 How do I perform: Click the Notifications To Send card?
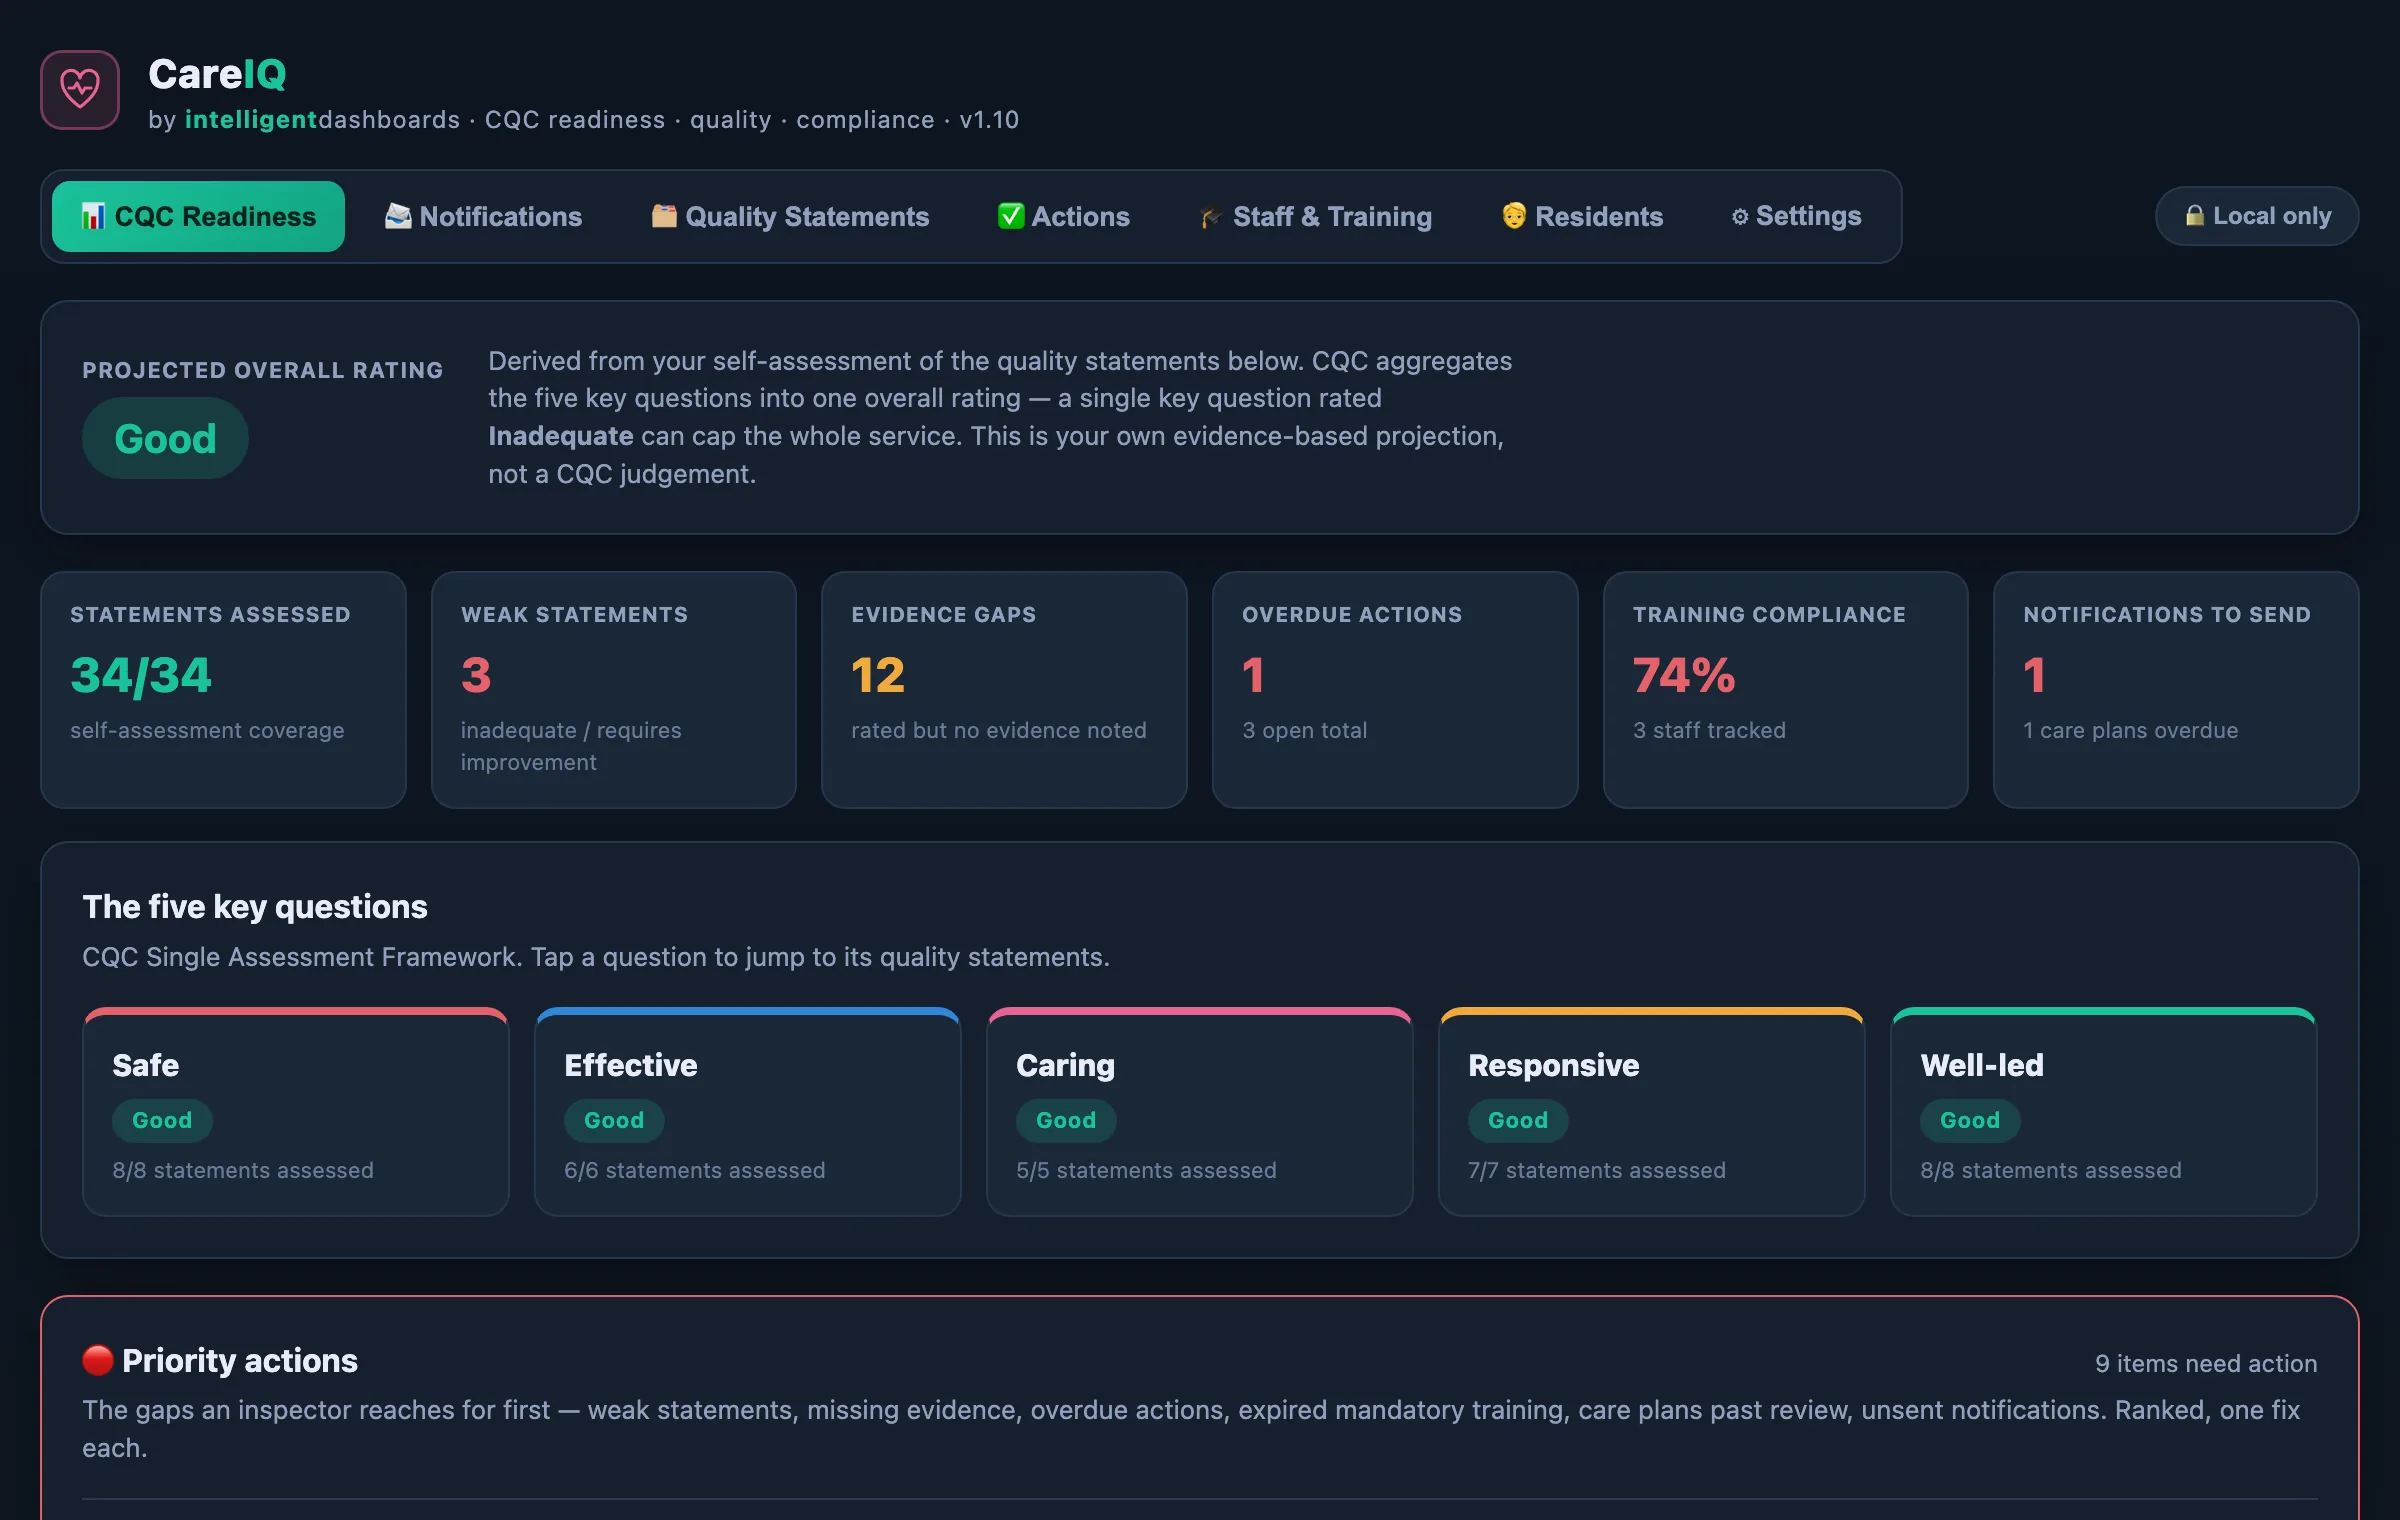click(x=2176, y=690)
